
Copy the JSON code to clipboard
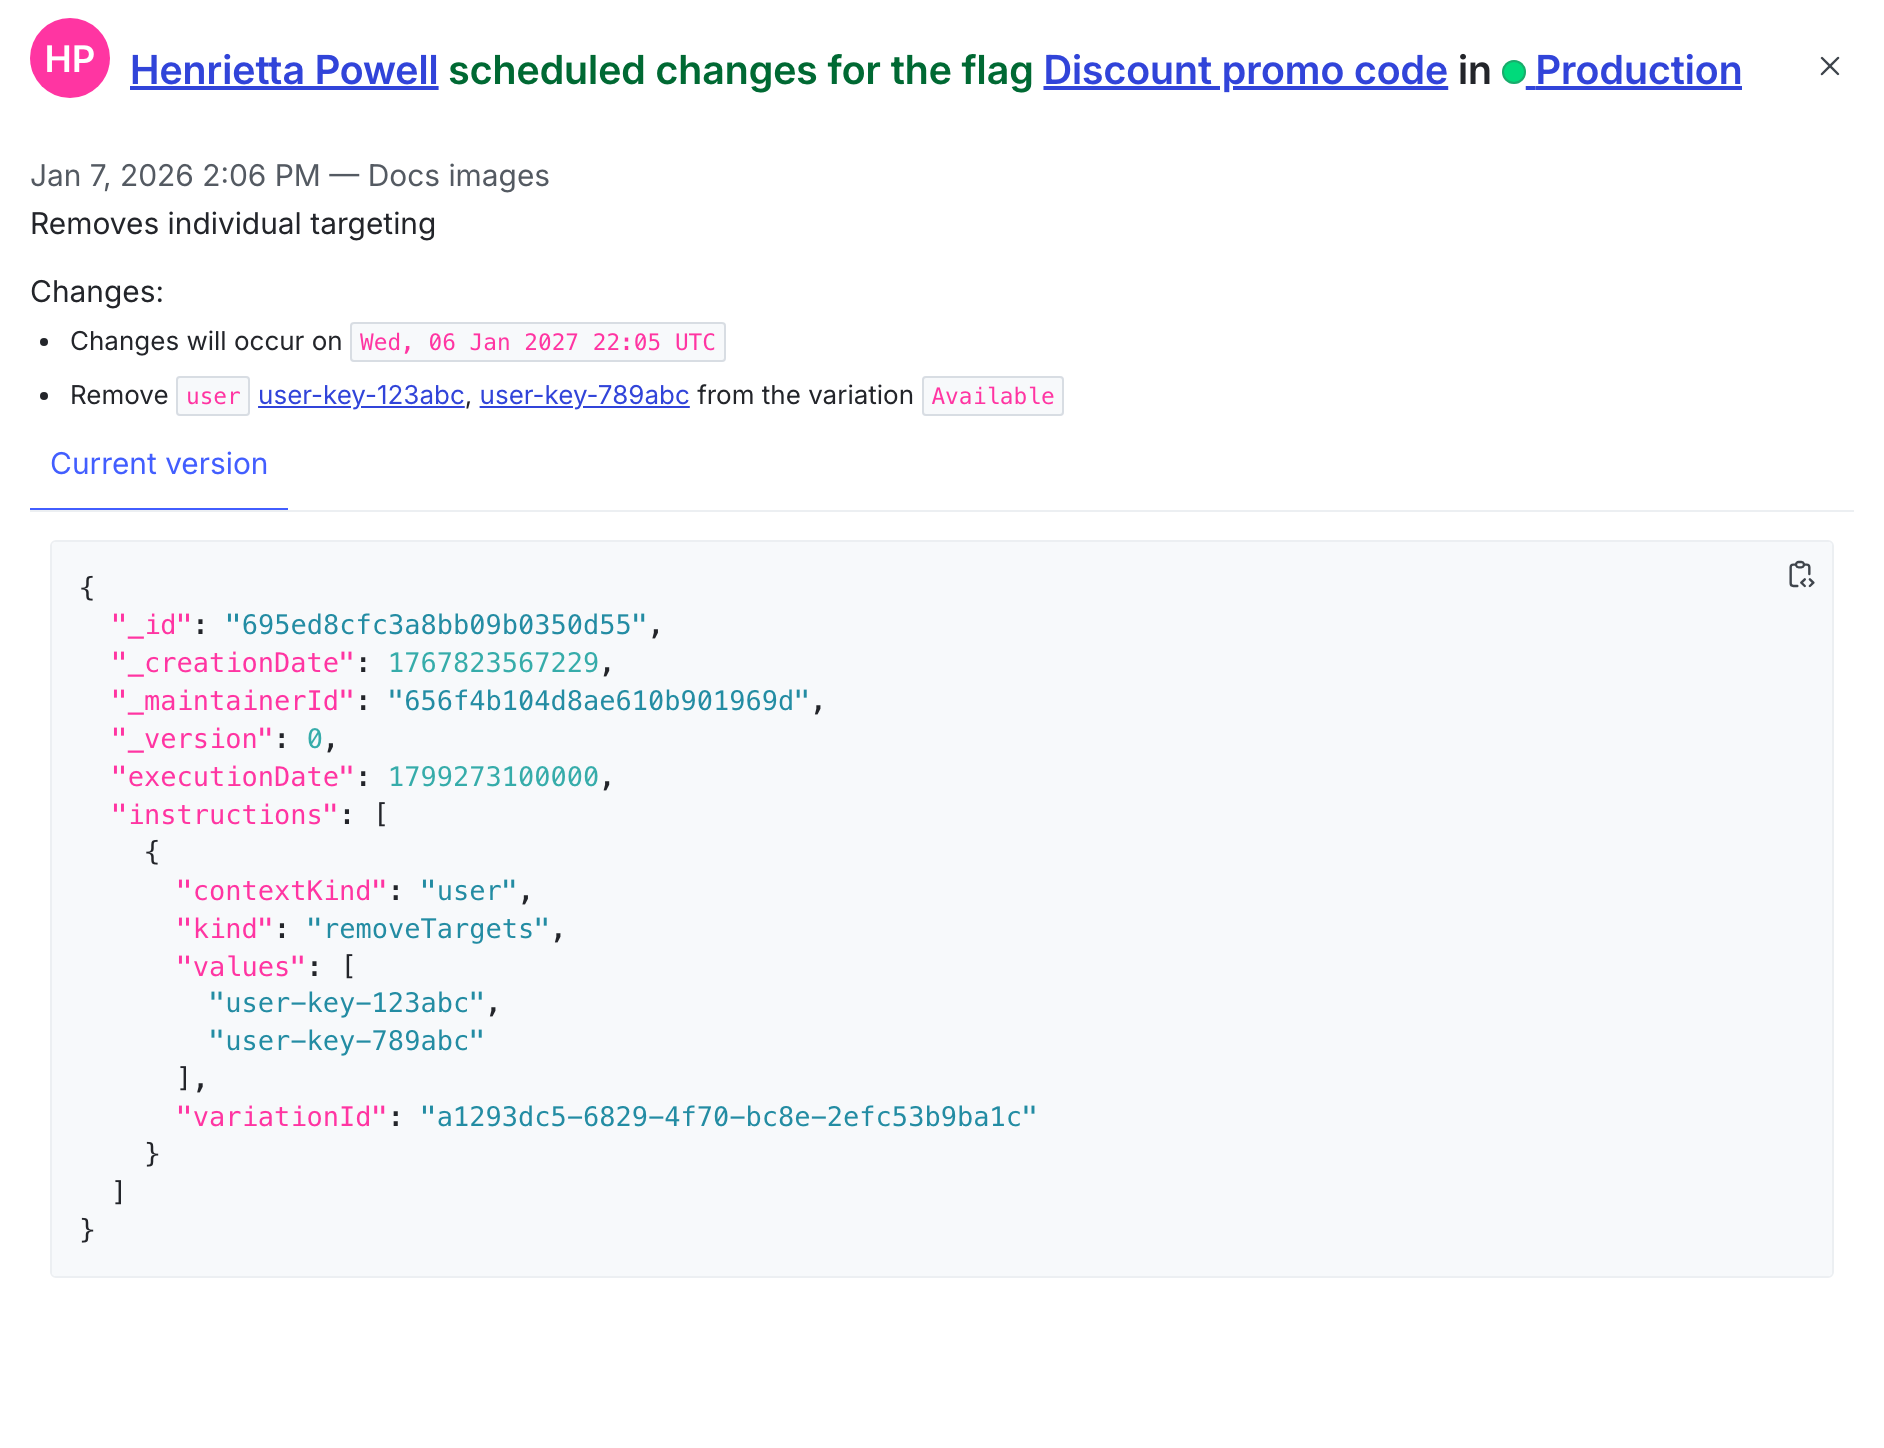[1800, 575]
